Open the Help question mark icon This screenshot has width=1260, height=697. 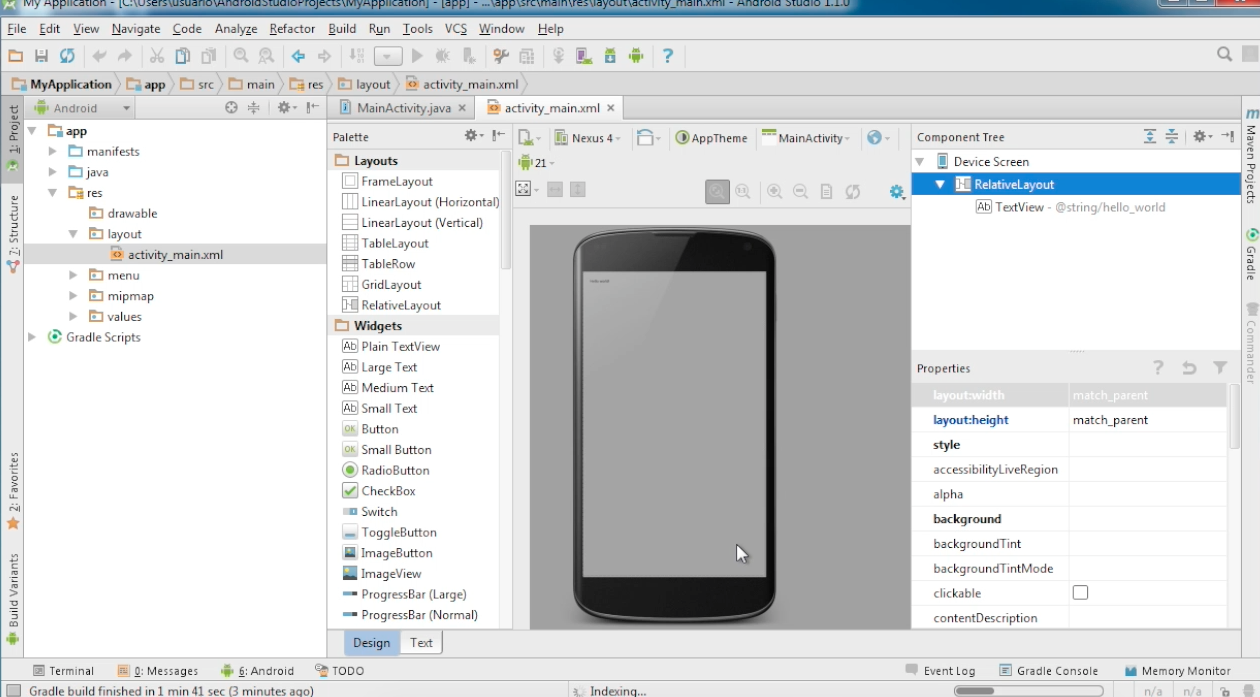click(x=668, y=56)
